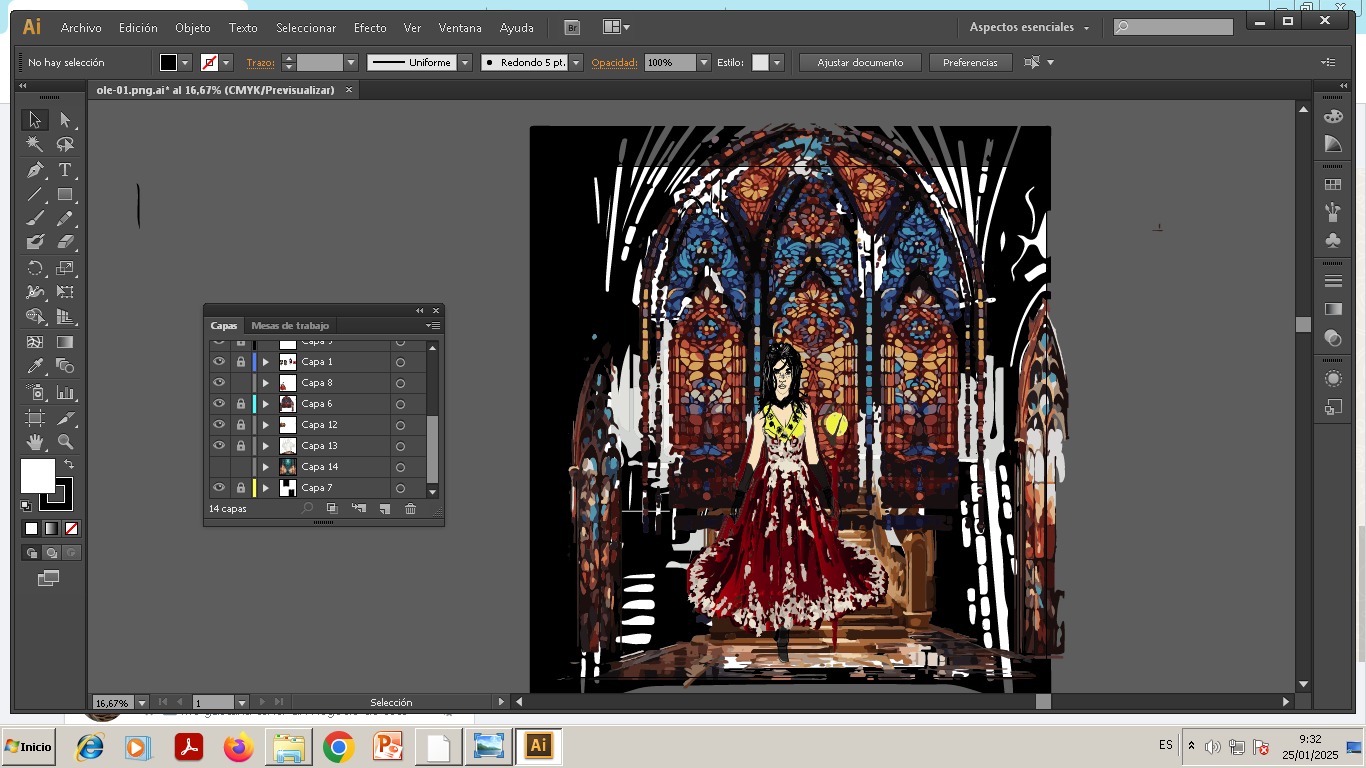Open the Ventana menu
Image resolution: width=1366 pixels, height=768 pixels.
pos(460,28)
